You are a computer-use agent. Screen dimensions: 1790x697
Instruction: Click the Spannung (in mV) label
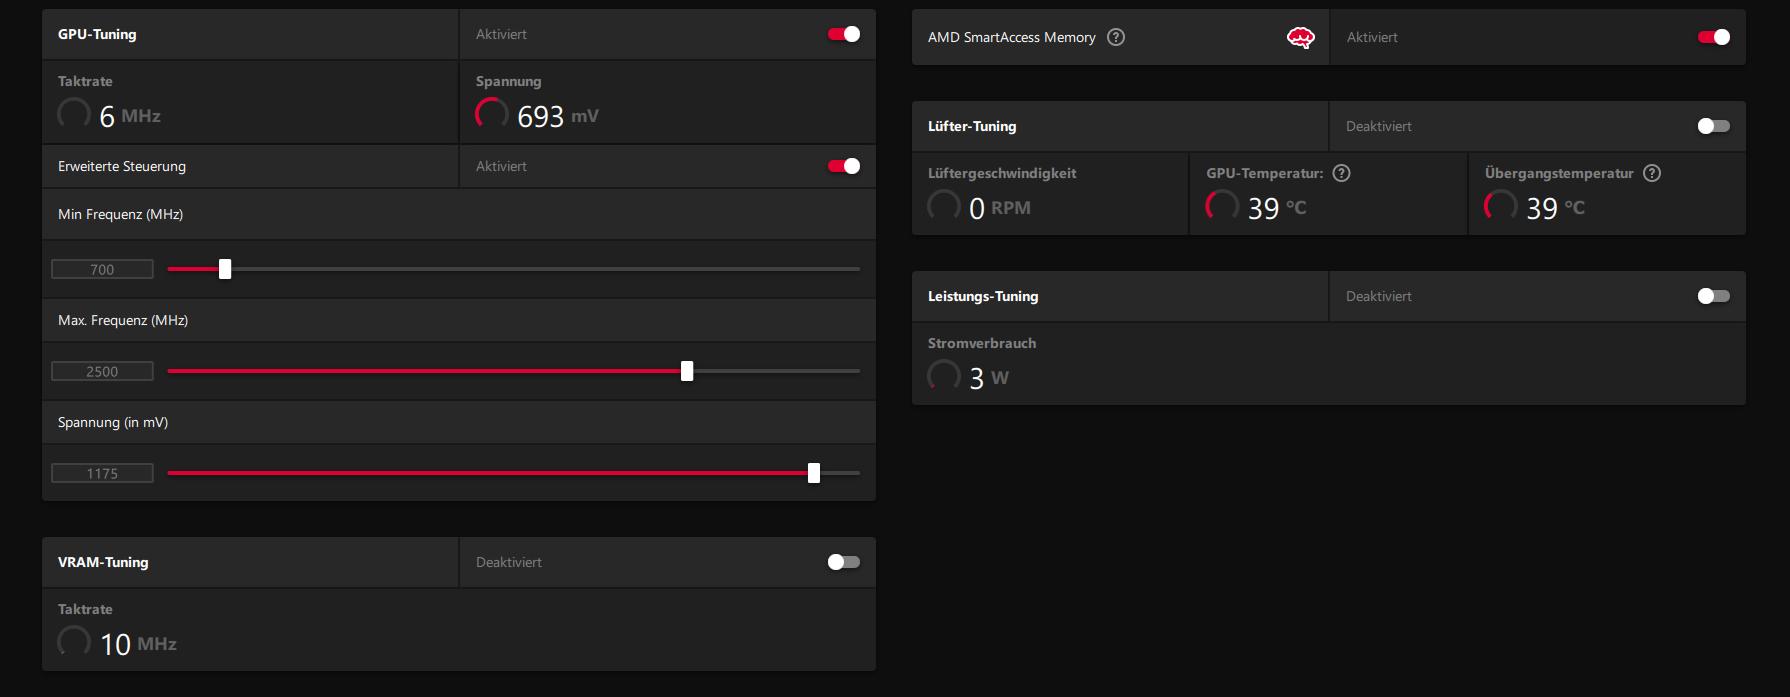[113, 422]
